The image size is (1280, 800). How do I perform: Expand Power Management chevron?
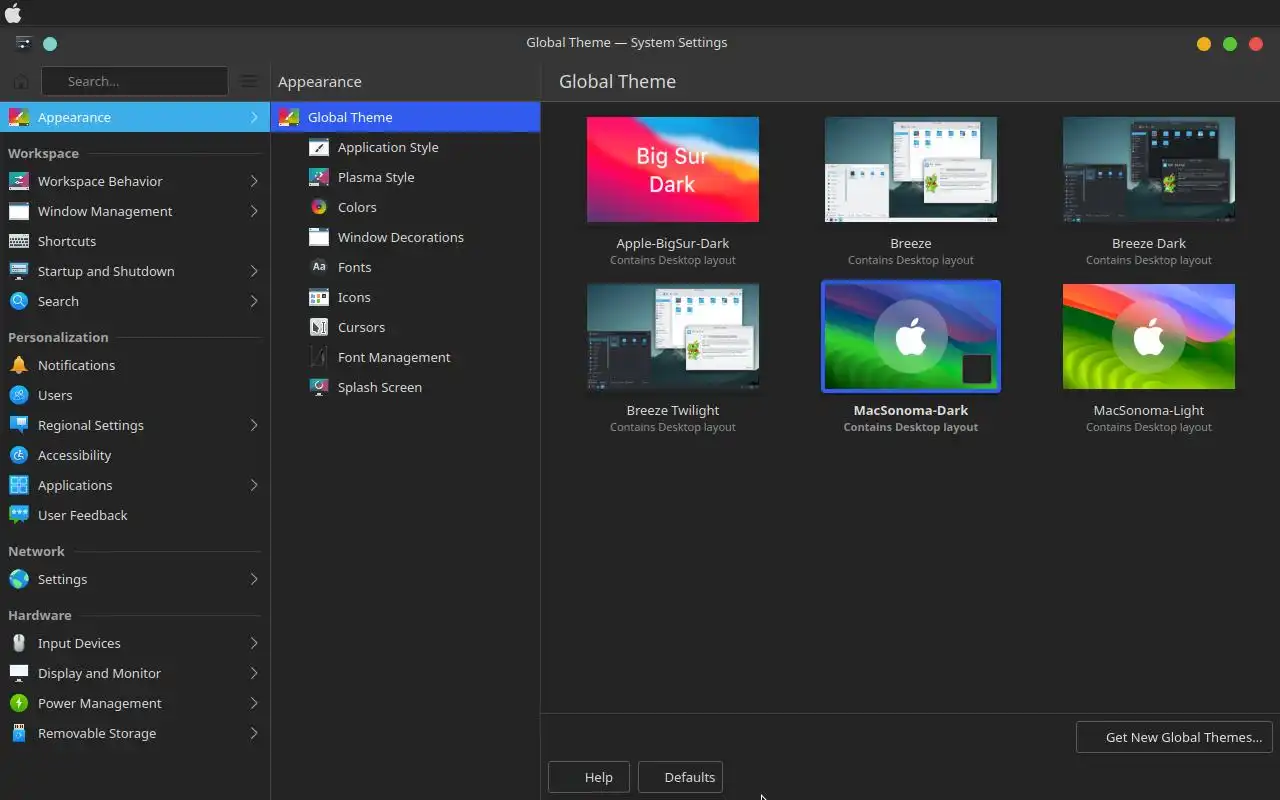(x=254, y=703)
